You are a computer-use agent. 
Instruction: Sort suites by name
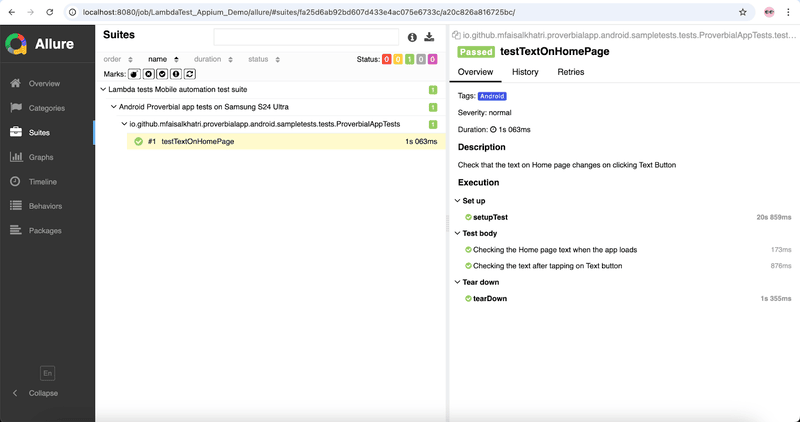(x=163, y=59)
